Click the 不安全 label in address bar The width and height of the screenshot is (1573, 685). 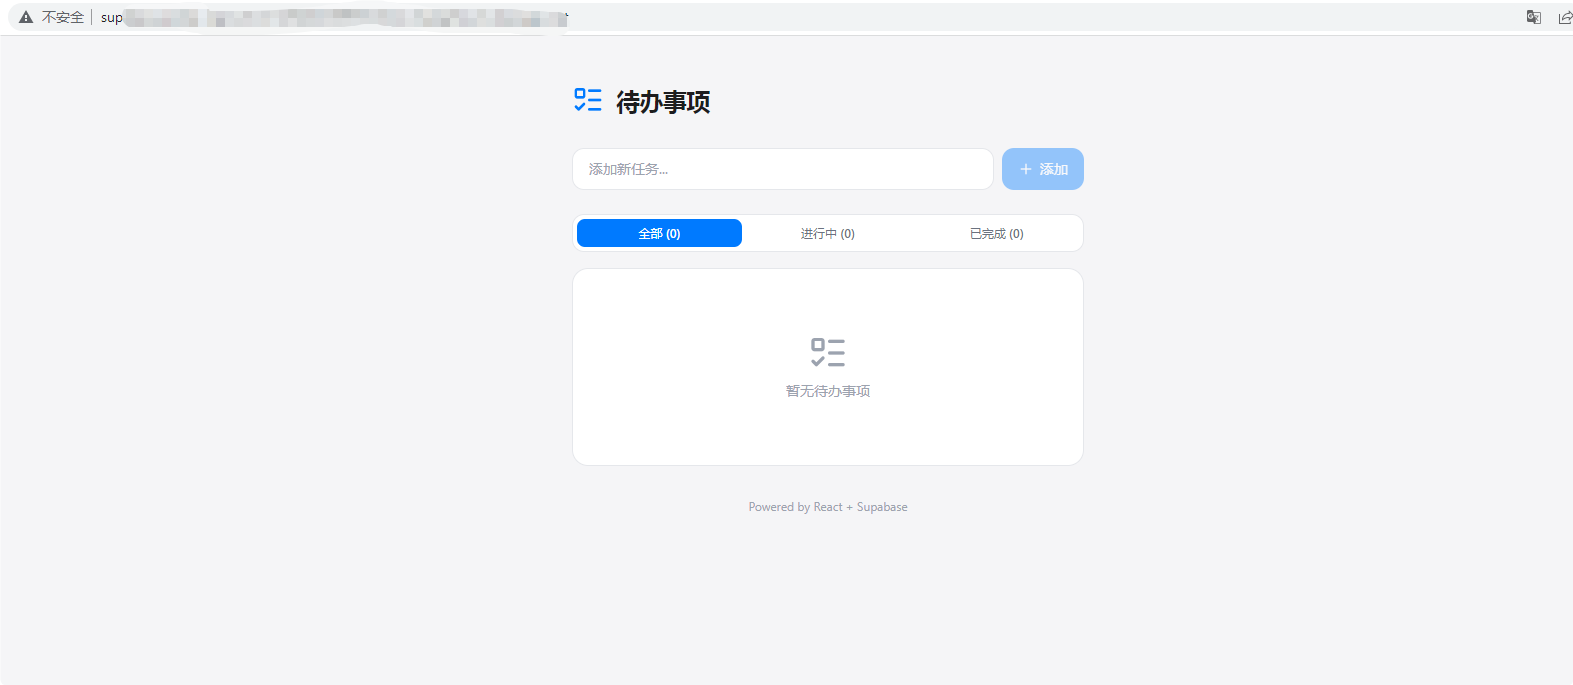pos(63,17)
